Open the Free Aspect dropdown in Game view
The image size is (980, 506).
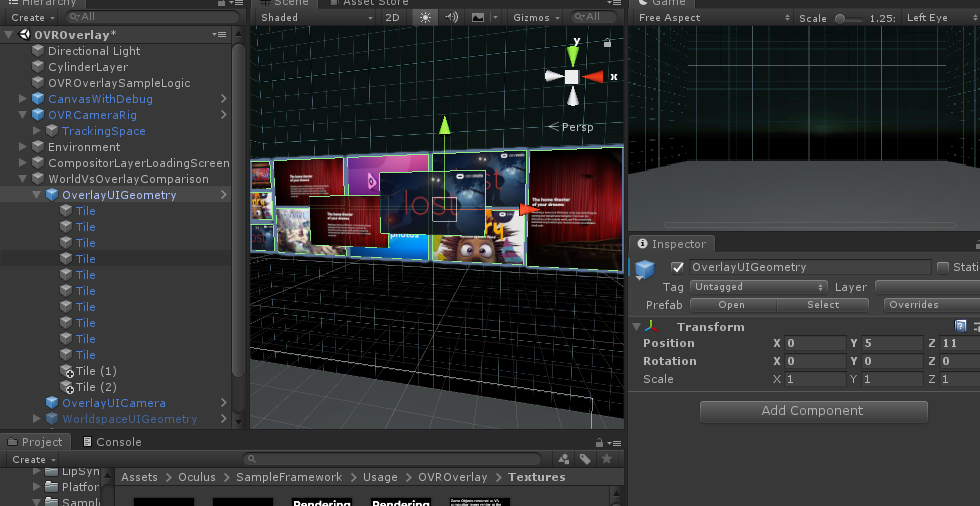click(x=712, y=17)
